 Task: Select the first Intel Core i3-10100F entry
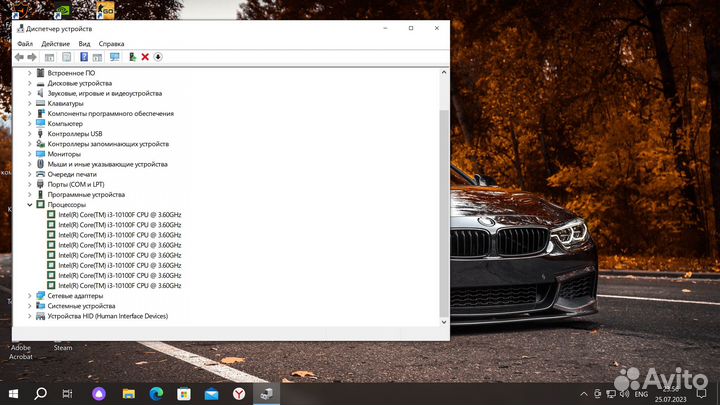[x=120, y=215]
